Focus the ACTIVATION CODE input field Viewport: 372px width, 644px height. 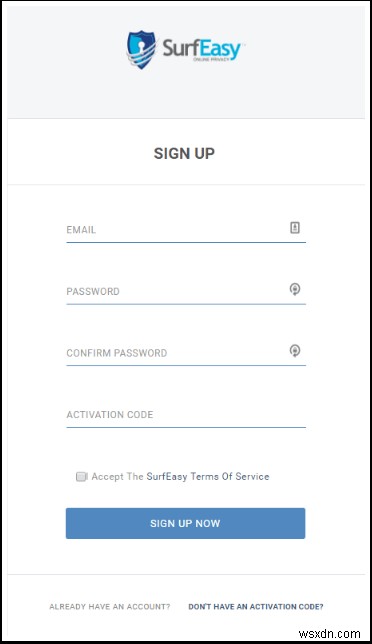[x=186, y=415]
